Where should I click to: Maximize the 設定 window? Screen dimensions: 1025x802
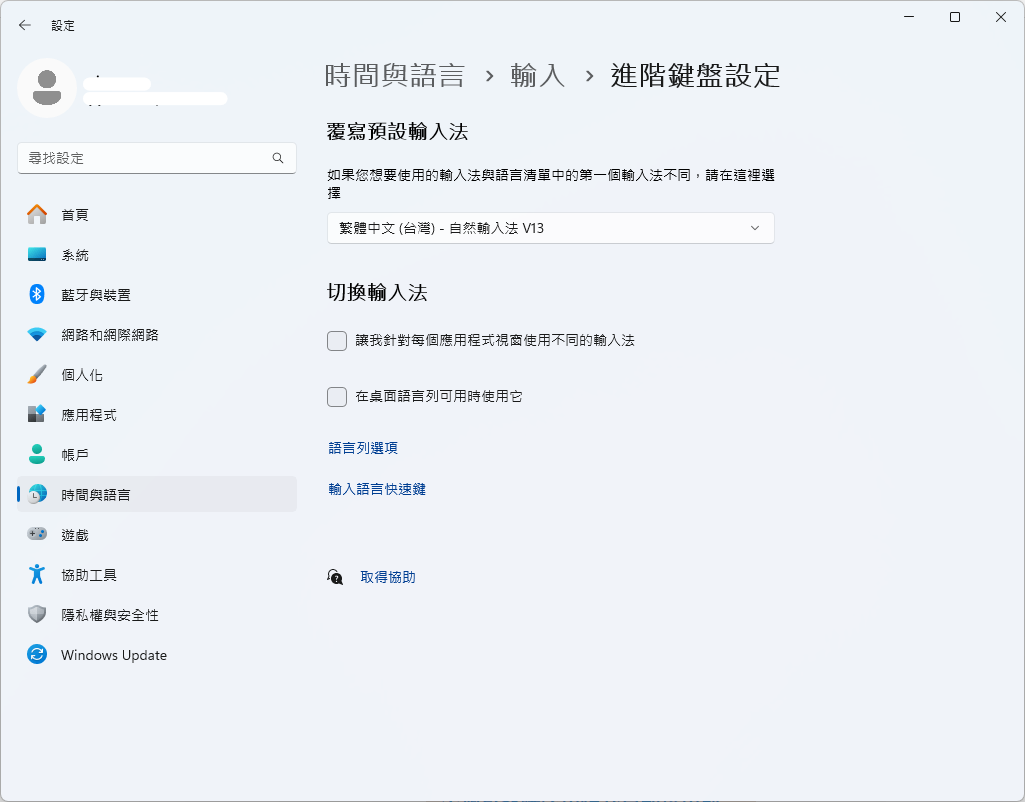coord(955,17)
